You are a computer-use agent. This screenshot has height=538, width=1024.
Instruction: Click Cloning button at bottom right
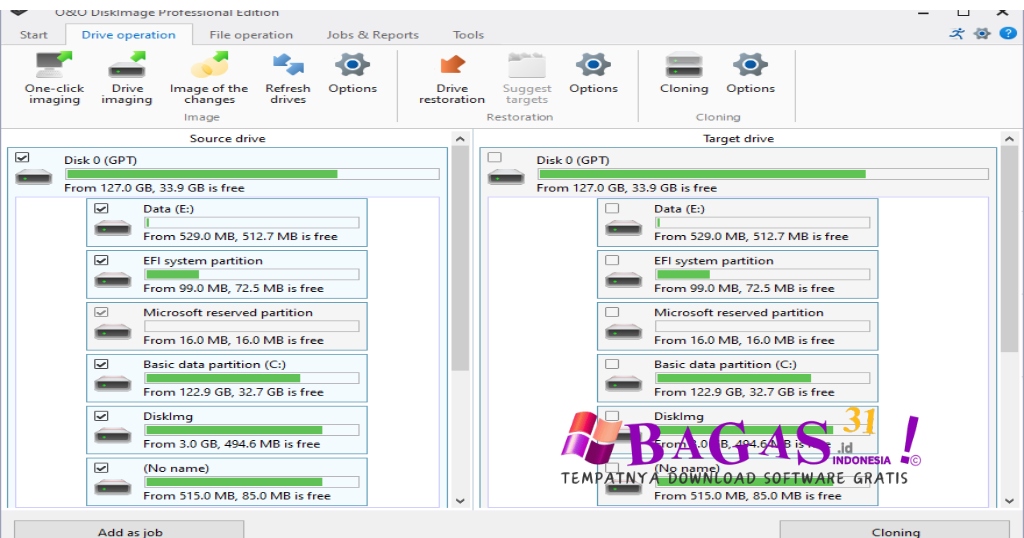[895, 530]
